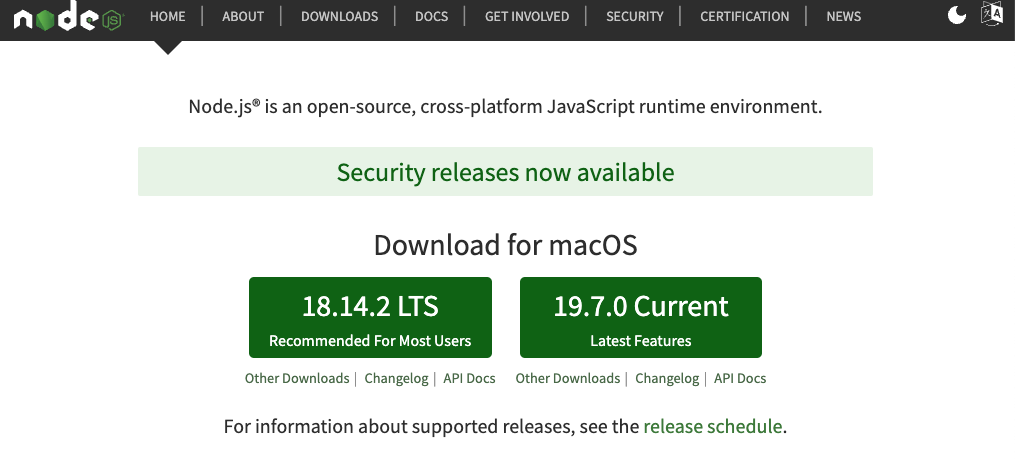View Changelog for 19.7.0 Current

pyautogui.click(x=667, y=379)
